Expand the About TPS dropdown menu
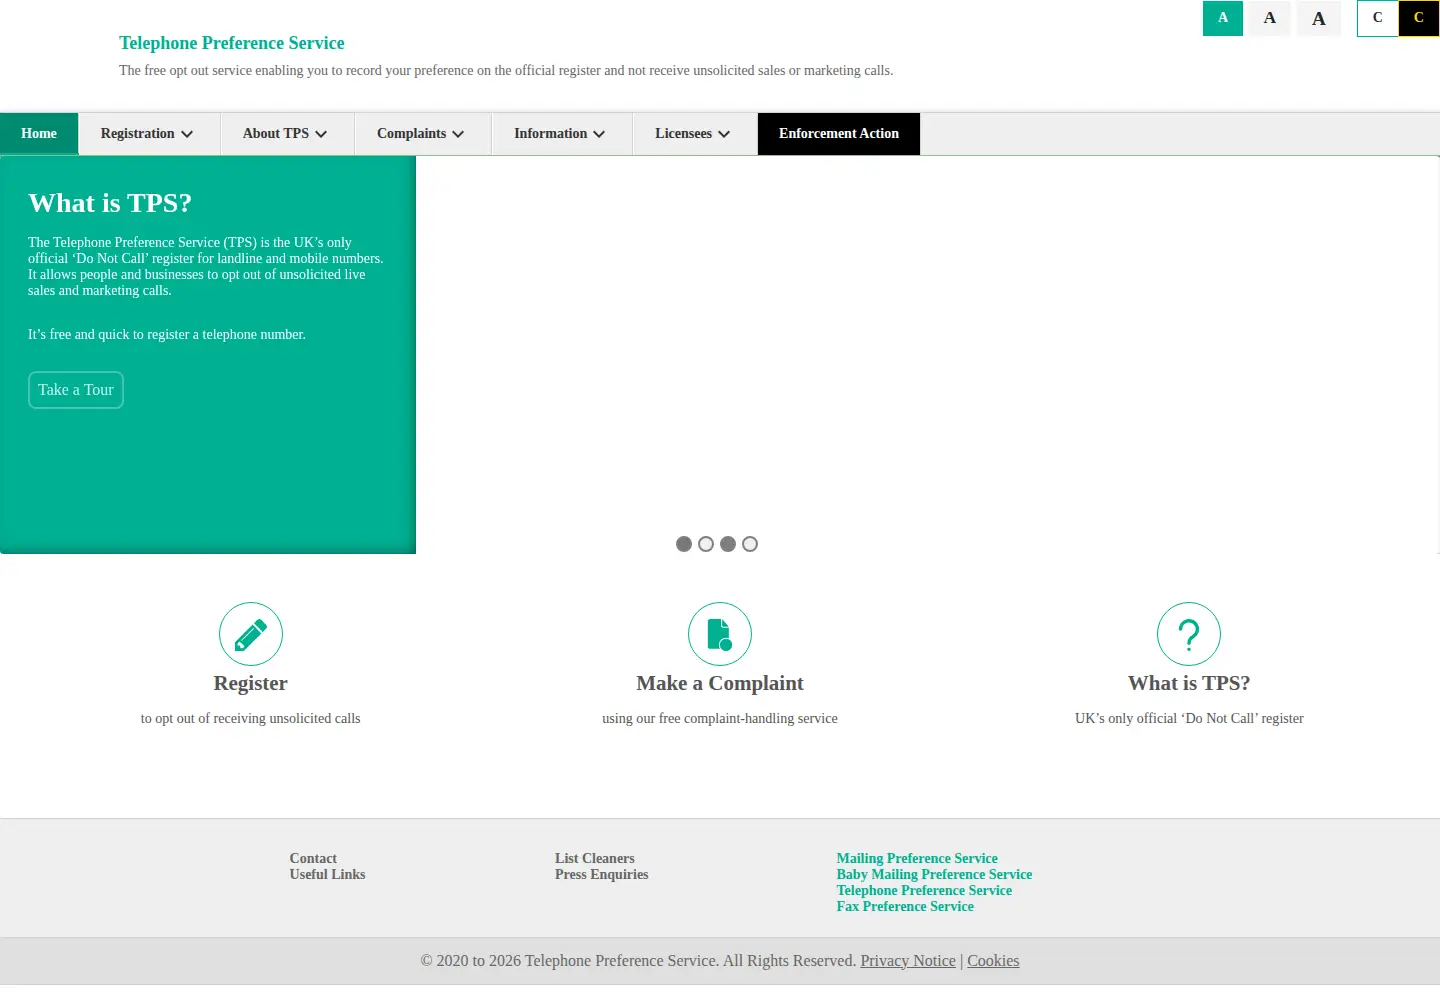Screen dimensions: 1440x1000 (285, 134)
